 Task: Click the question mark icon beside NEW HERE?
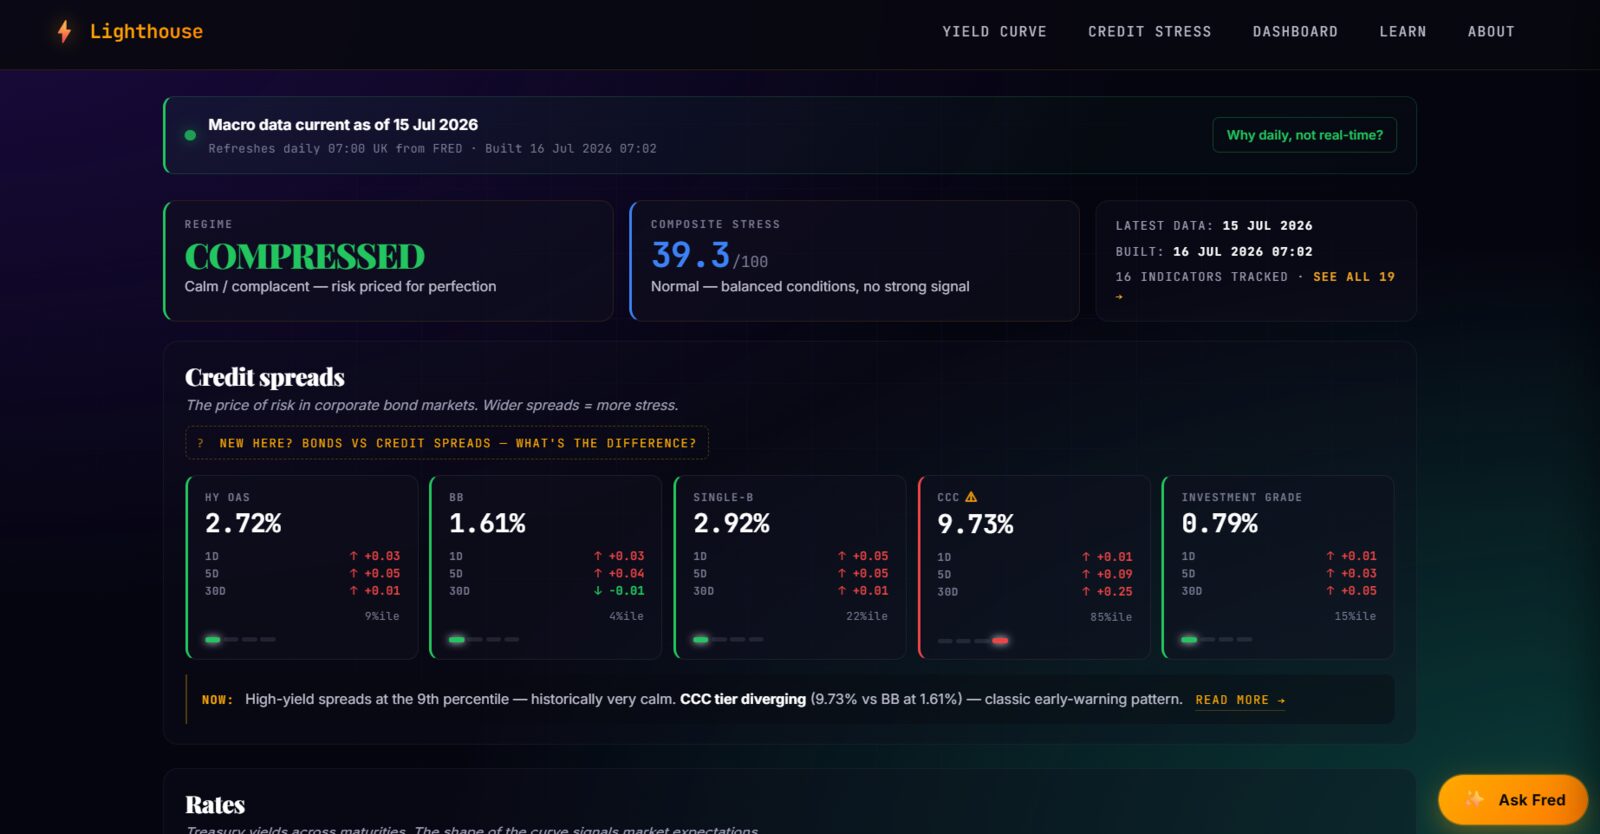(x=200, y=443)
